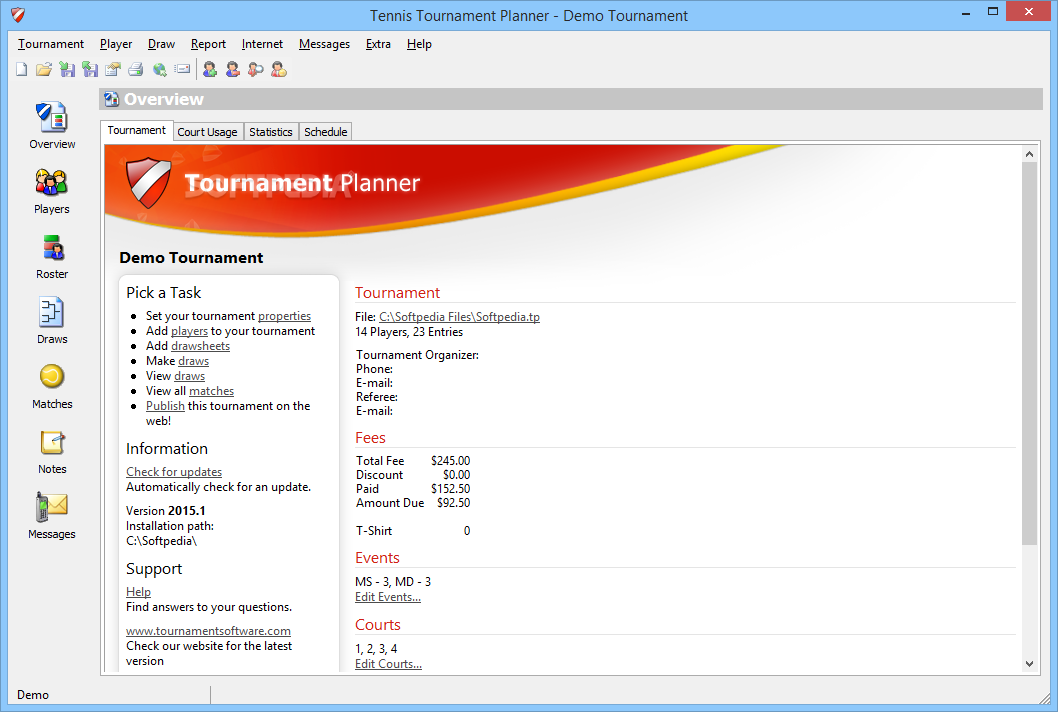Click the Total Fee $245.00 value

(x=450, y=460)
